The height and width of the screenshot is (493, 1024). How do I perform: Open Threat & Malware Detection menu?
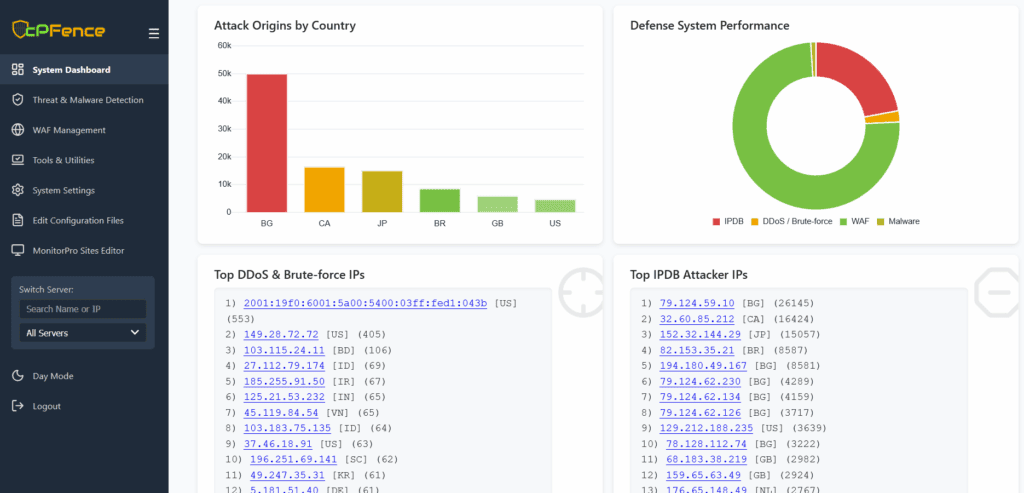pyautogui.click(x=88, y=100)
